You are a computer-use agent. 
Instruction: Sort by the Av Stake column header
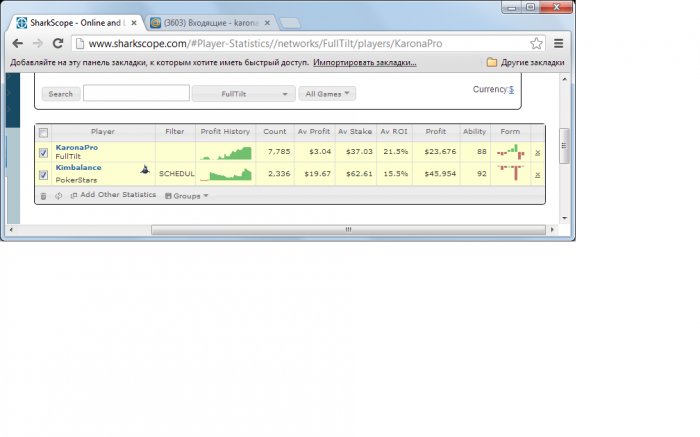[355, 132]
